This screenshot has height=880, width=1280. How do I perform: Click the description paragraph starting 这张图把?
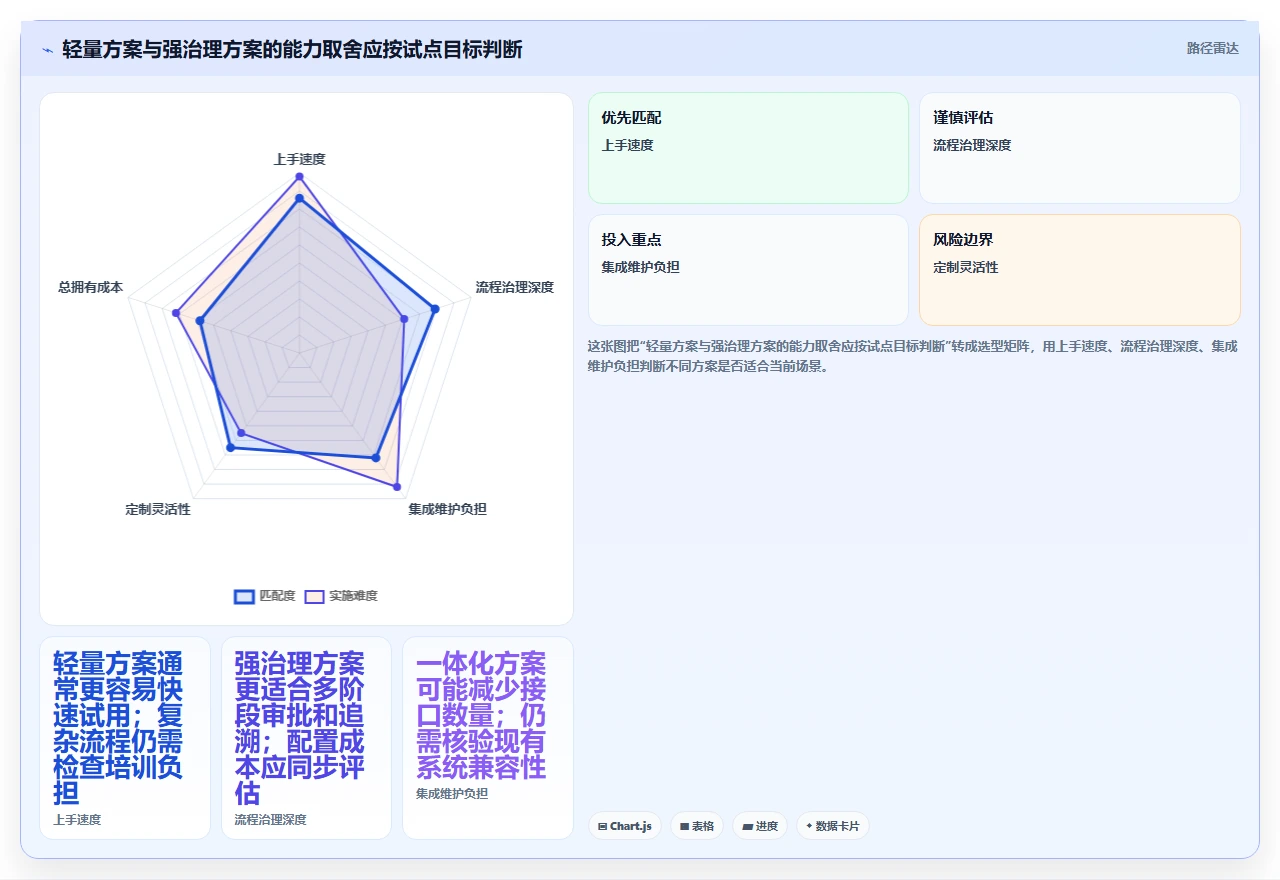click(913, 356)
